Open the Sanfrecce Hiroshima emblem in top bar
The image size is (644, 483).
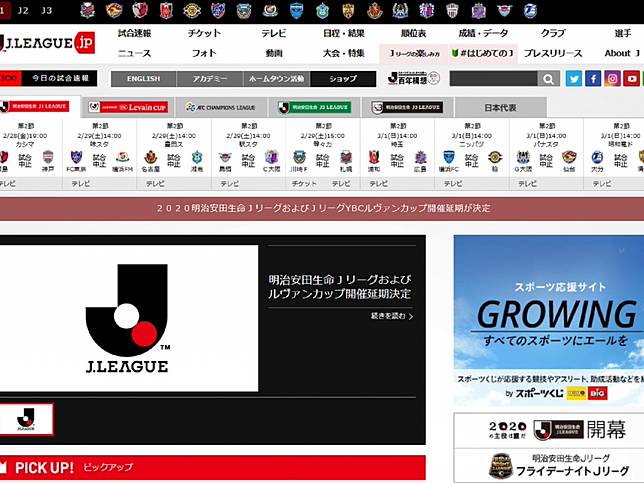point(478,11)
